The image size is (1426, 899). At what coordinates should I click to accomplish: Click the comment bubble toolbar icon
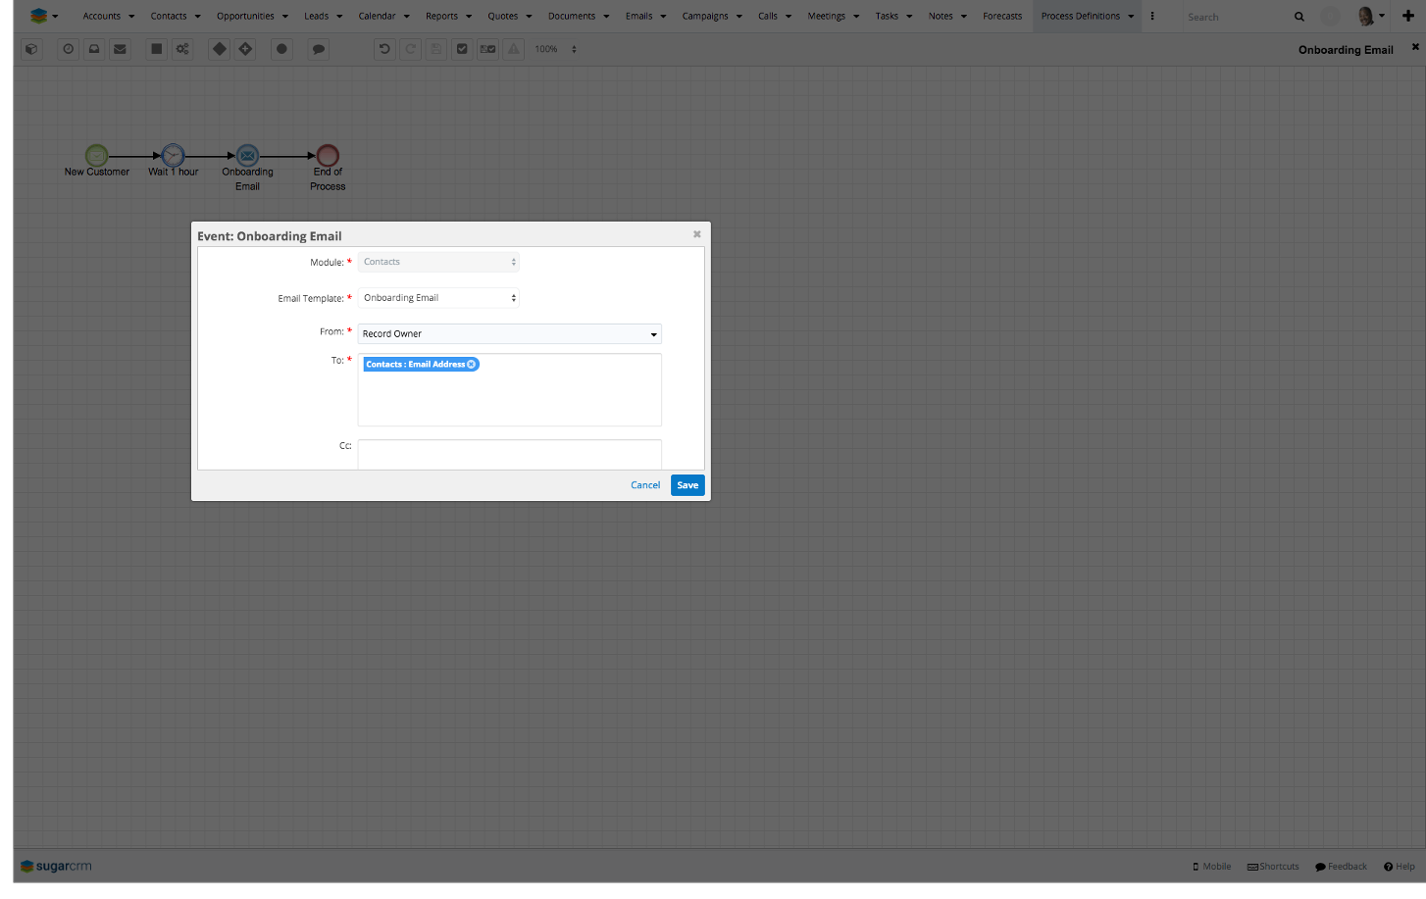click(x=318, y=49)
